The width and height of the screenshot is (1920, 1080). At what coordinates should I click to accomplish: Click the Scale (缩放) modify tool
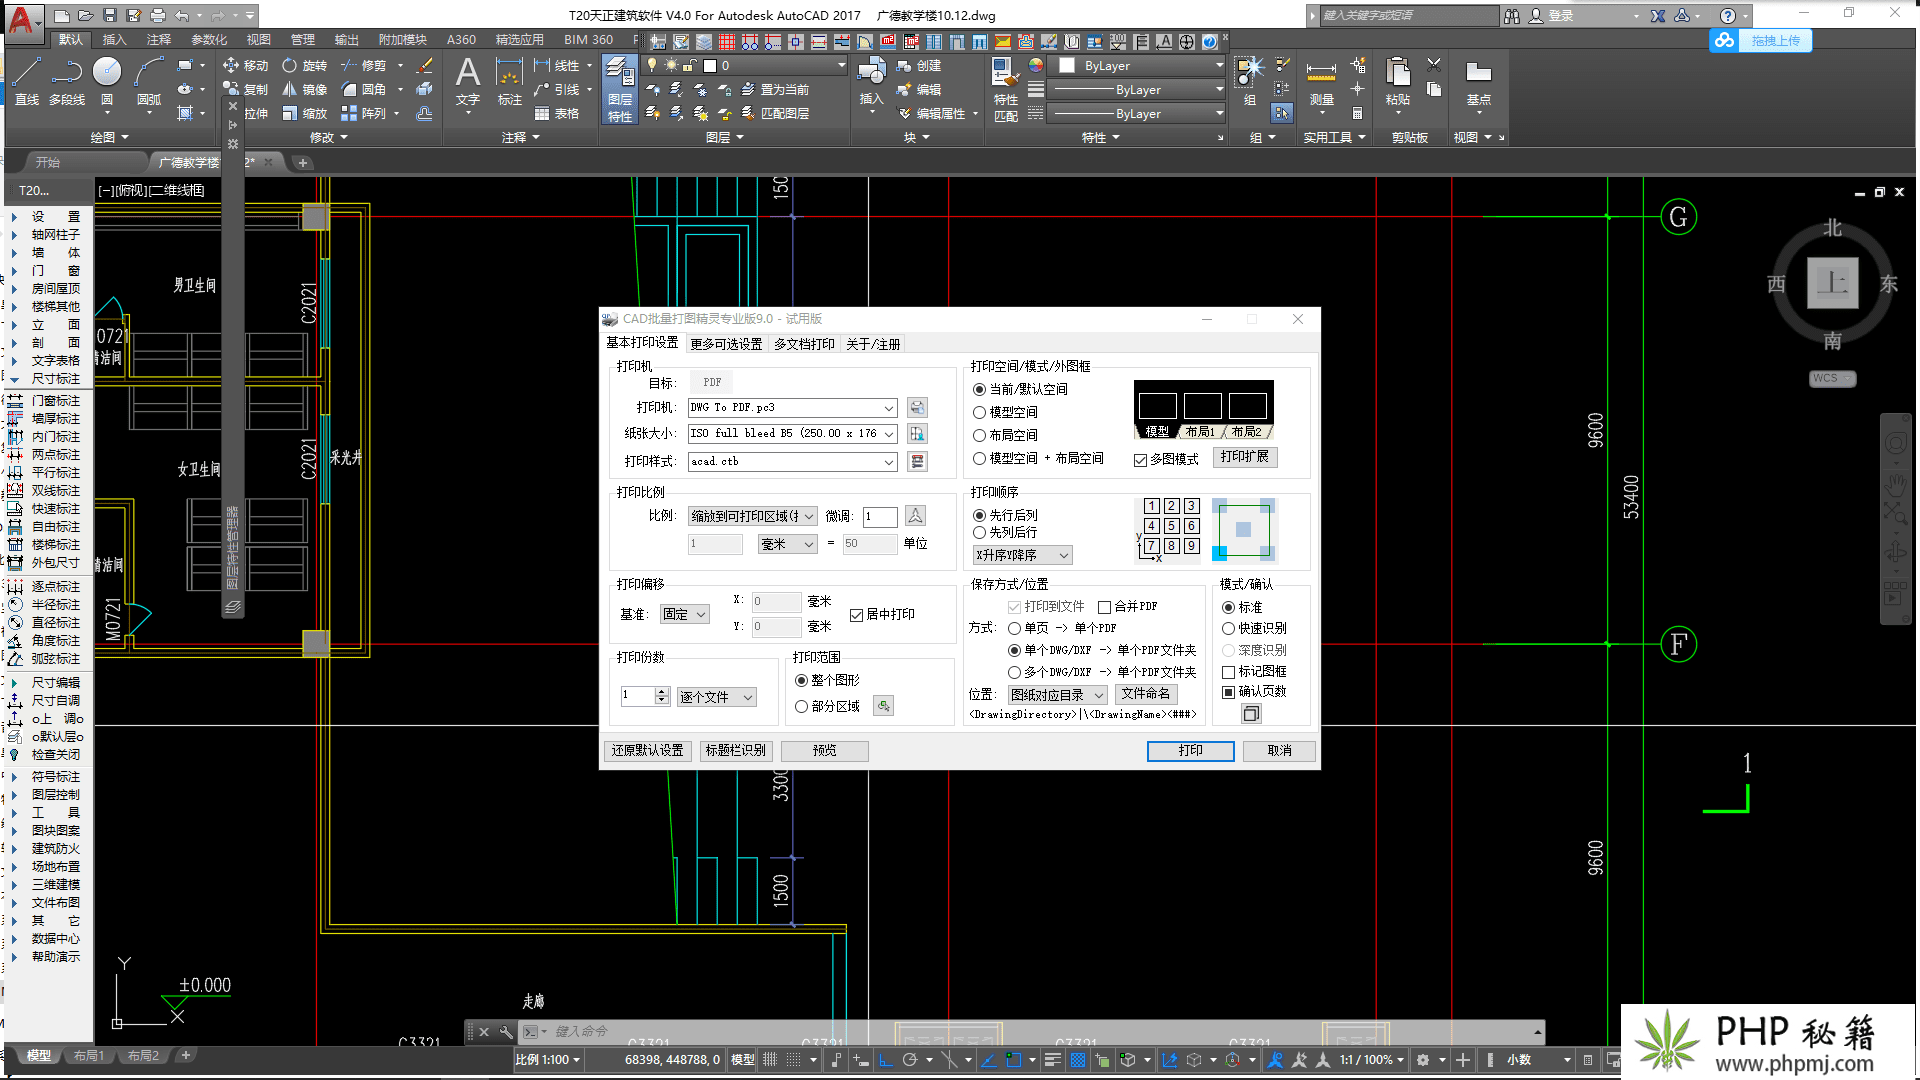[304, 113]
